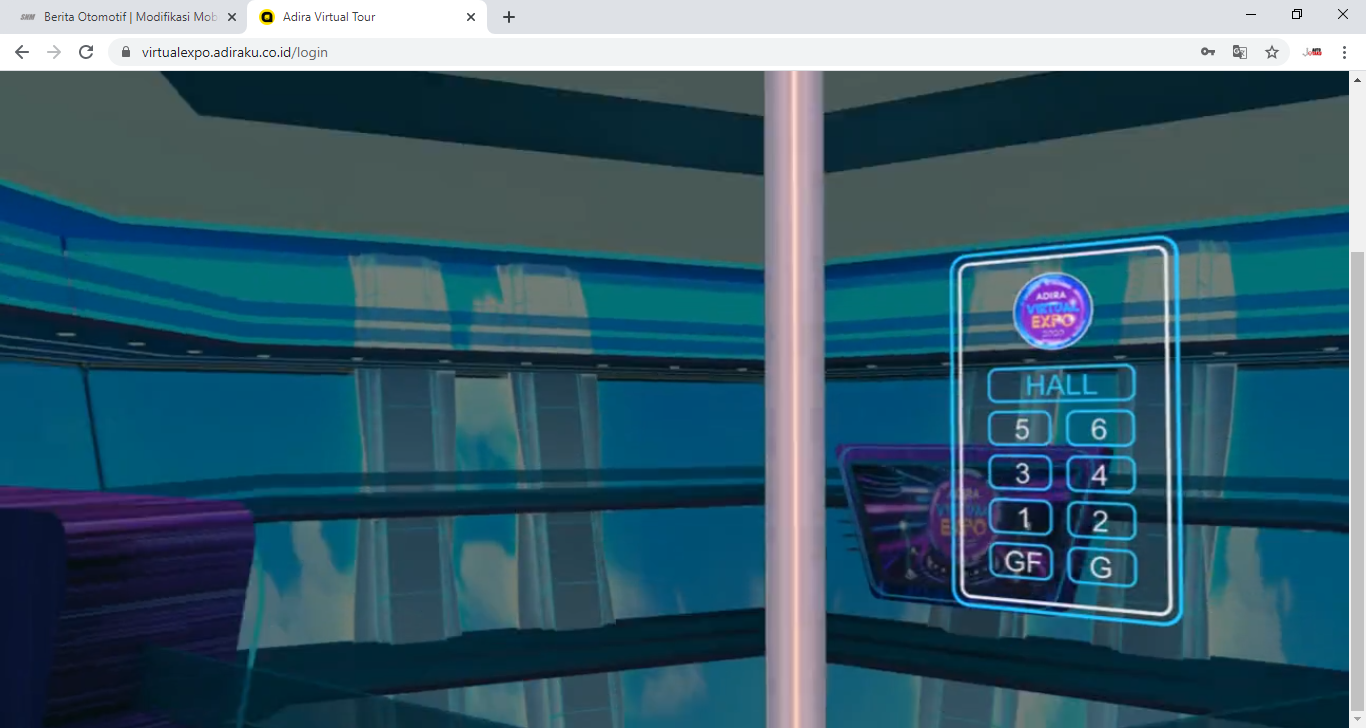Go to the GF floor
This screenshot has height=728, width=1366.
pyautogui.click(x=1022, y=562)
